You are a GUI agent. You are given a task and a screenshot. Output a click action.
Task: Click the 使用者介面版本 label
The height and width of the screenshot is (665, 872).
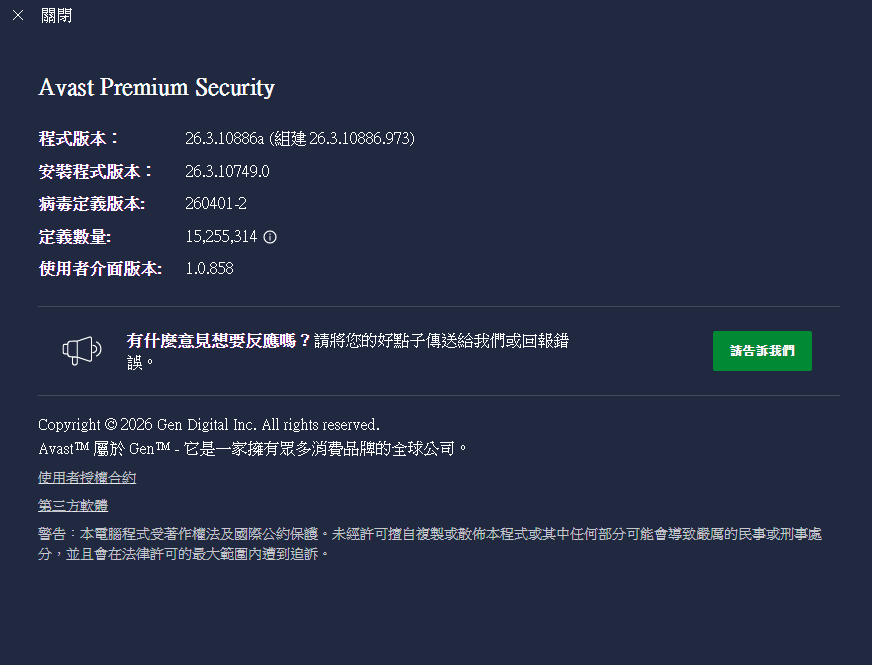pyautogui.click(x=100, y=269)
